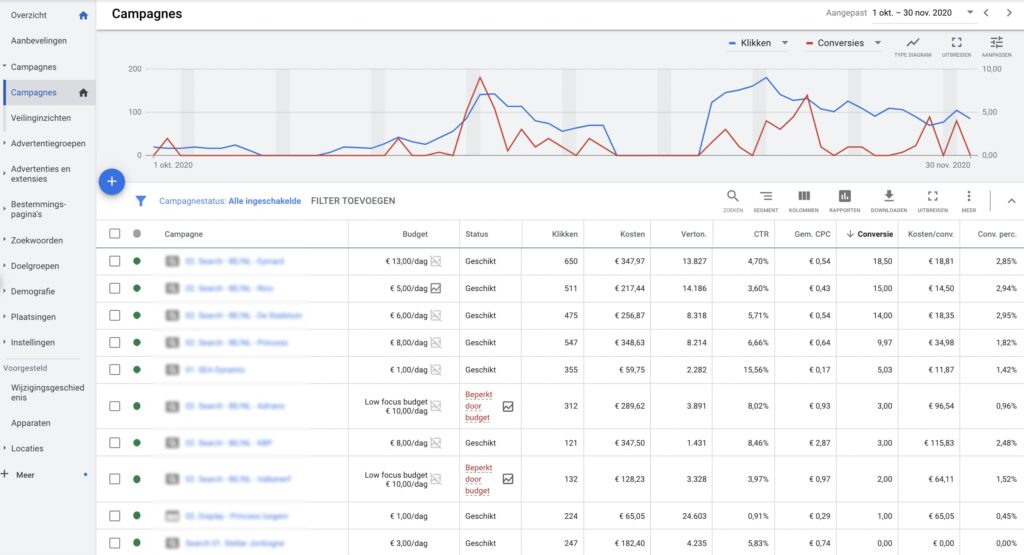Open budget chart icon next to status in 312 clicks row
This screenshot has height=555, width=1024.
coord(508,406)
